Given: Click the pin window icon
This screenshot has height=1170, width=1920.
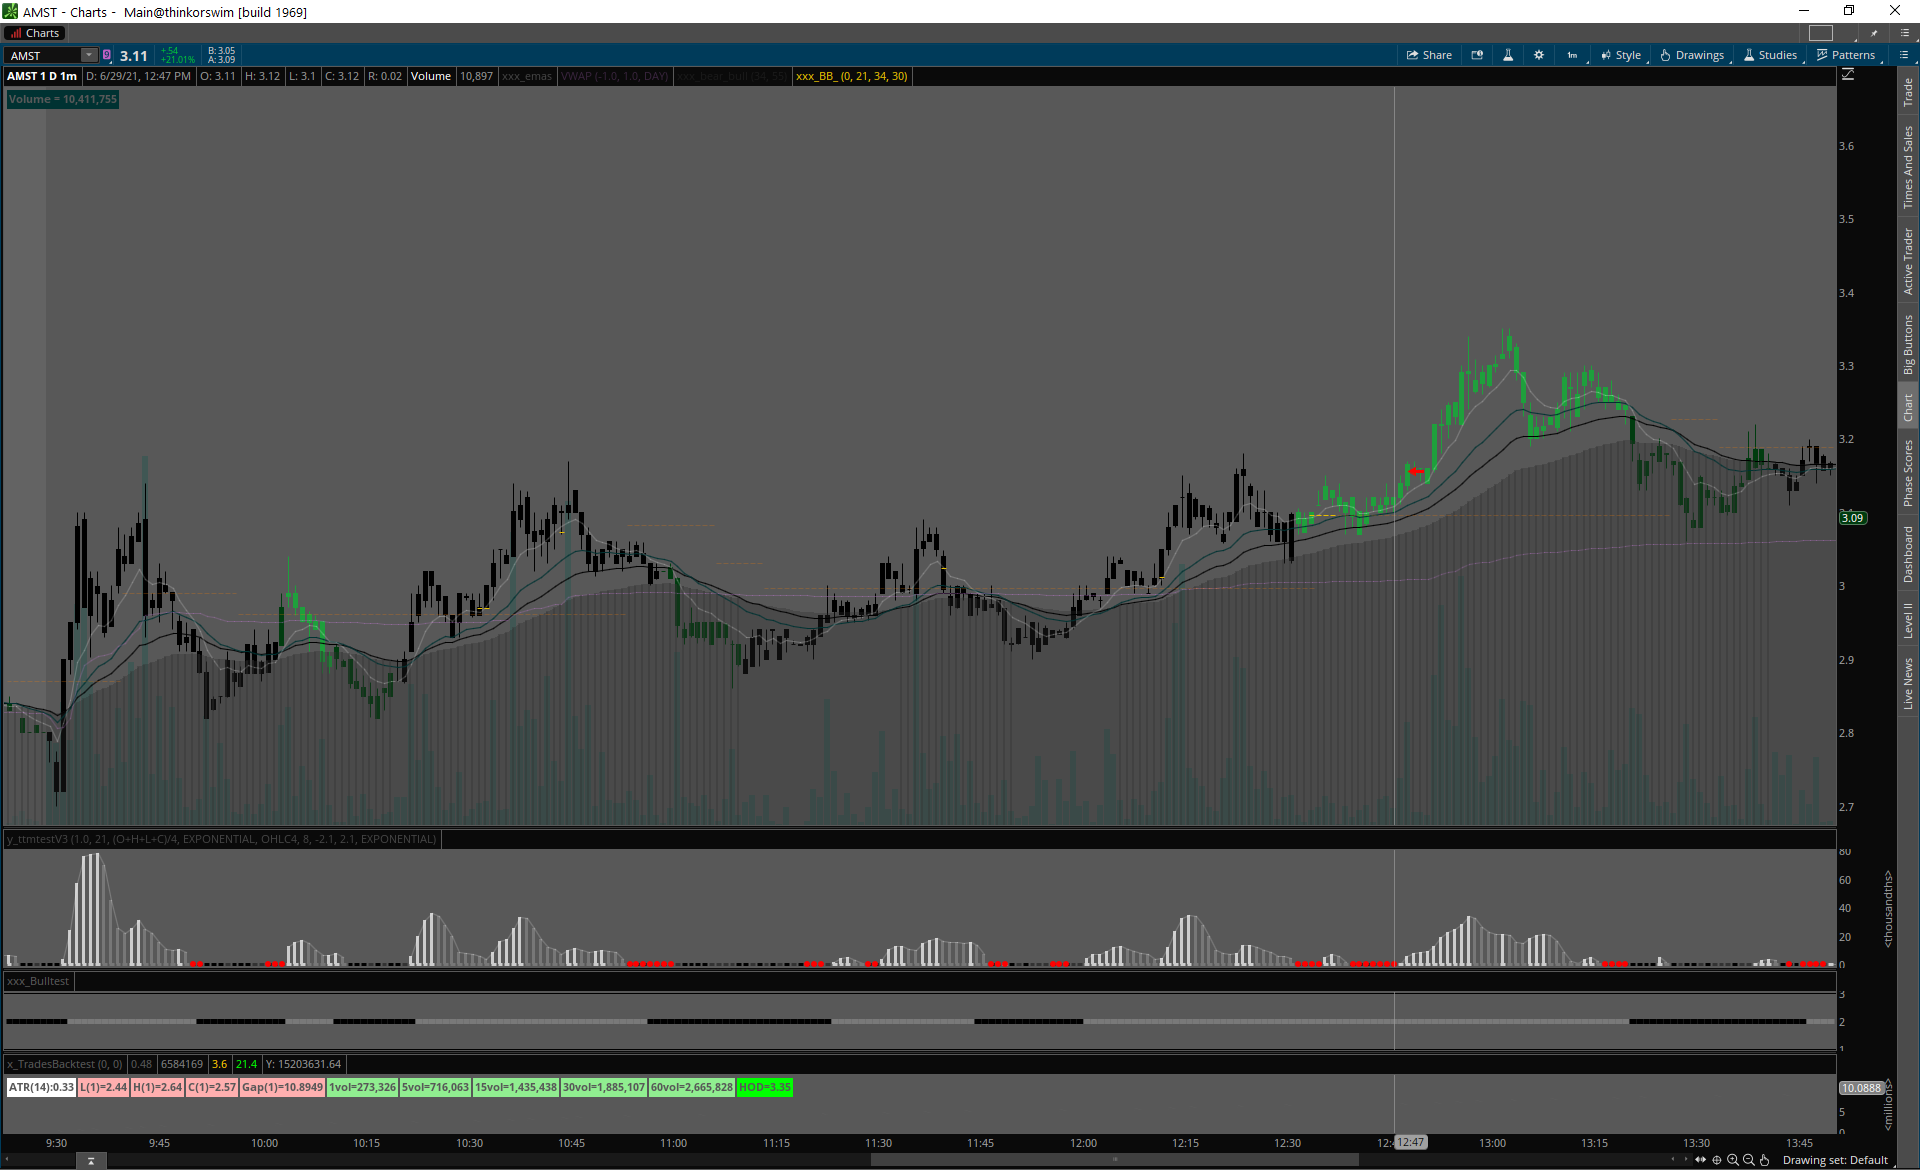Looking at the screenshot, I should point(1874,33).
